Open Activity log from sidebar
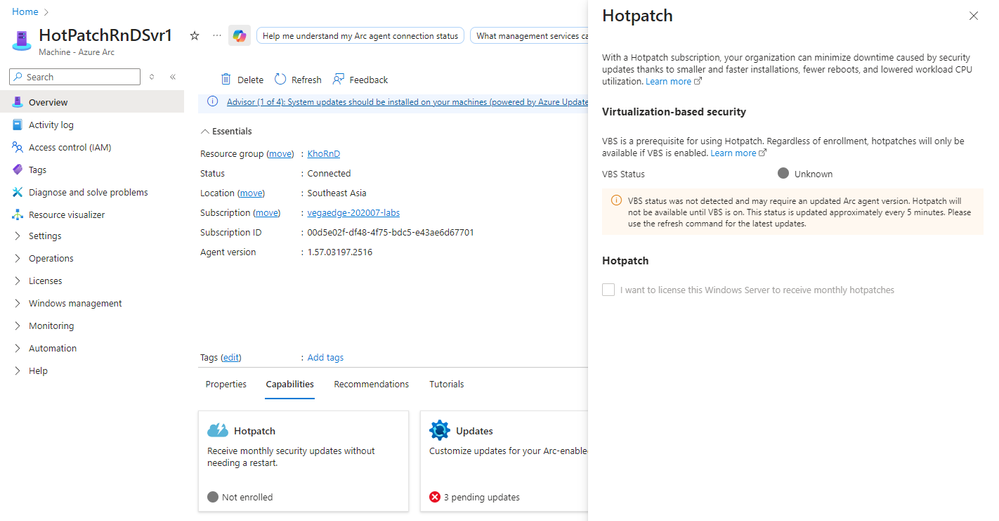Image resolution: width=999 pixels, height=521 pixels. coord(51,125)
